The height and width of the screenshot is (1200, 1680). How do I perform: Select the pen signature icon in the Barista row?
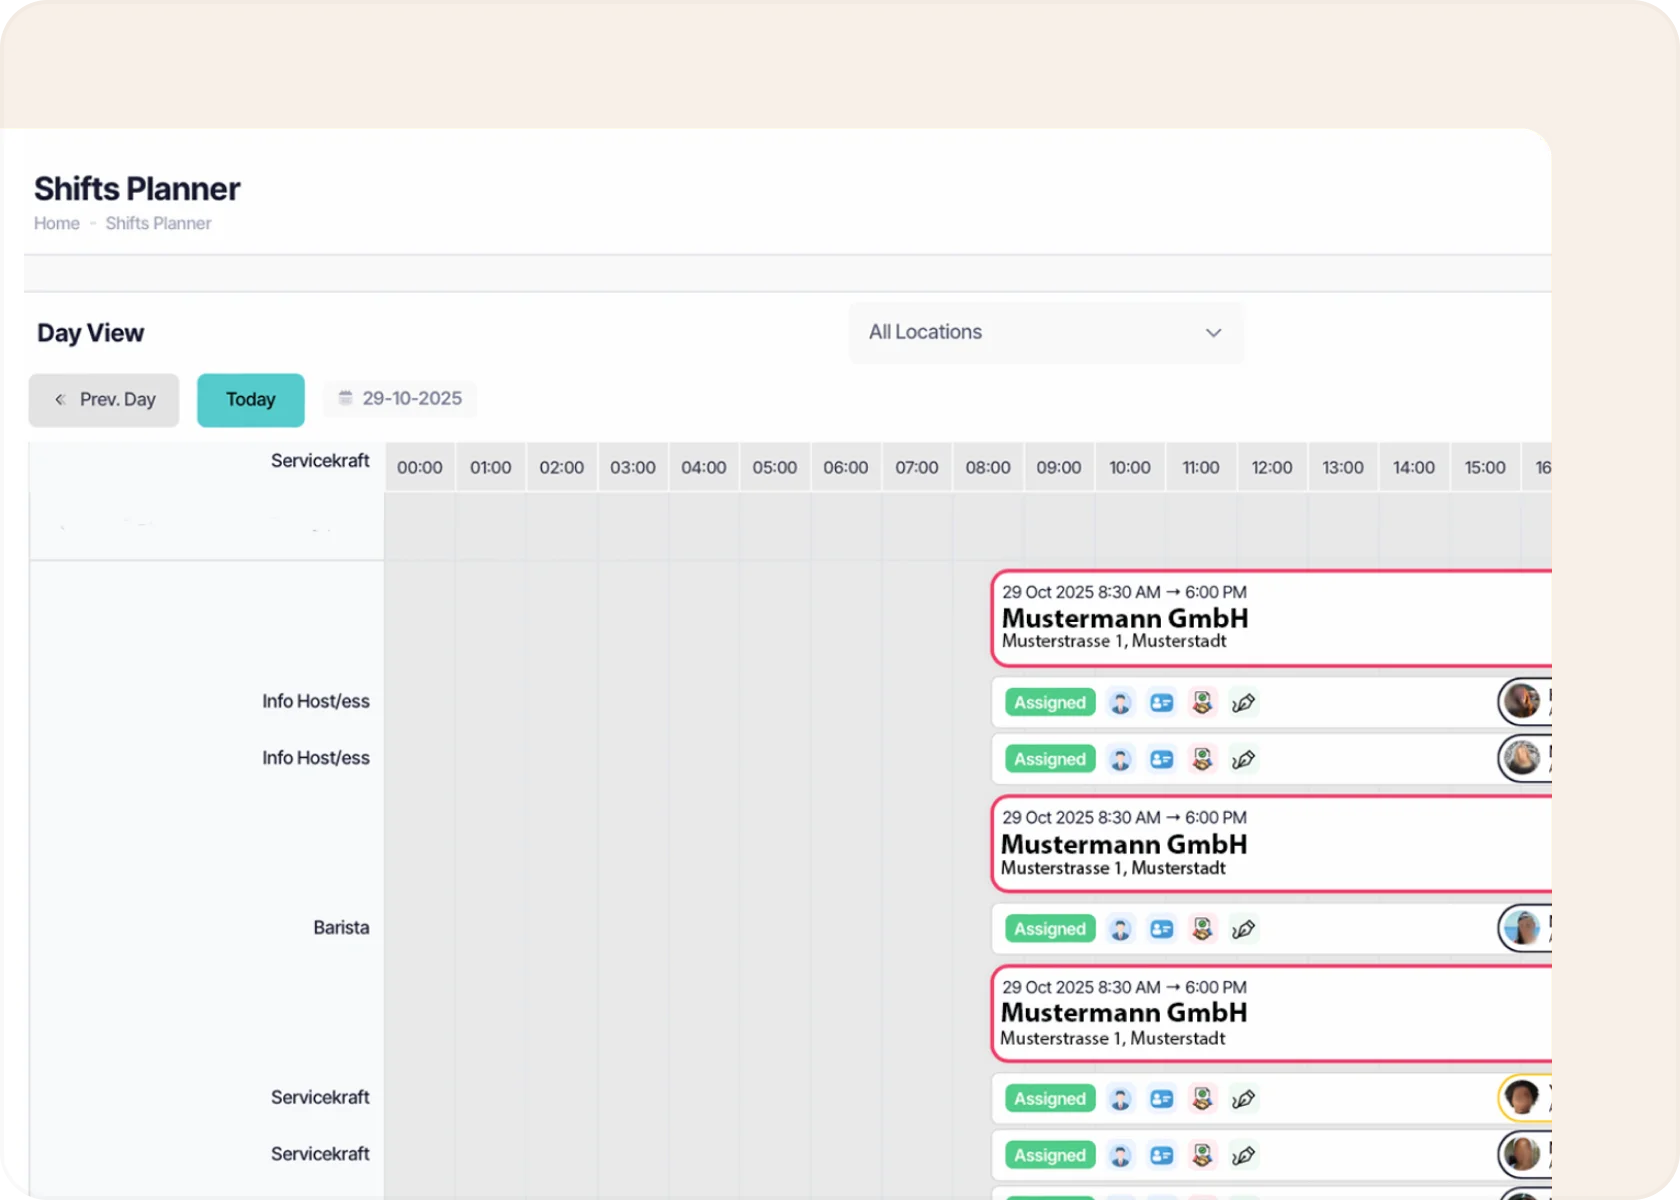pyautogui.click(x=1243, y=929)
